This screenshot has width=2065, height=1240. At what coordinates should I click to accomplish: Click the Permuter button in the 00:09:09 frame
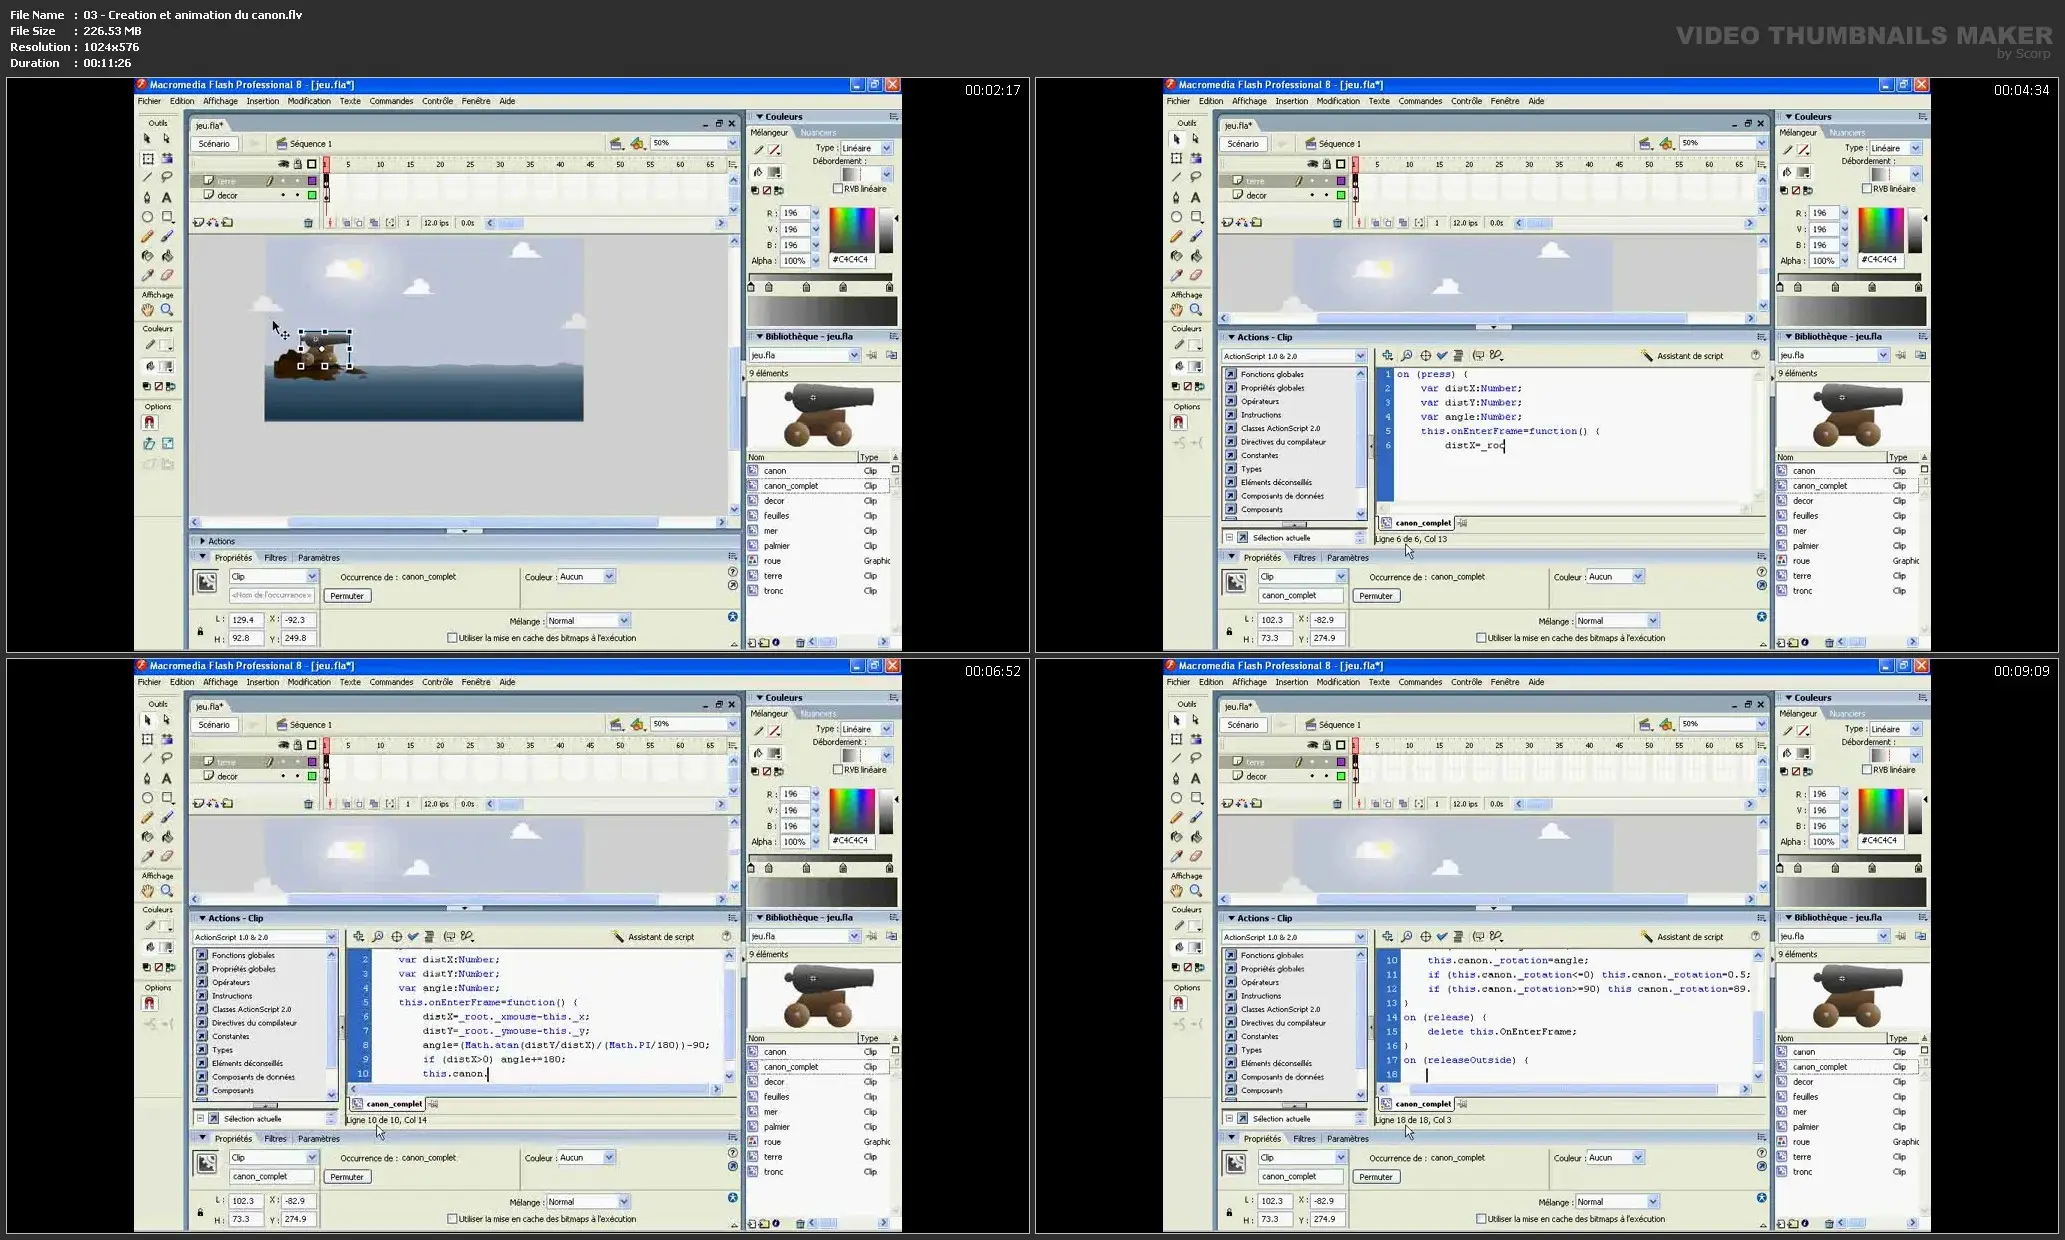tap(1375, 1177)
